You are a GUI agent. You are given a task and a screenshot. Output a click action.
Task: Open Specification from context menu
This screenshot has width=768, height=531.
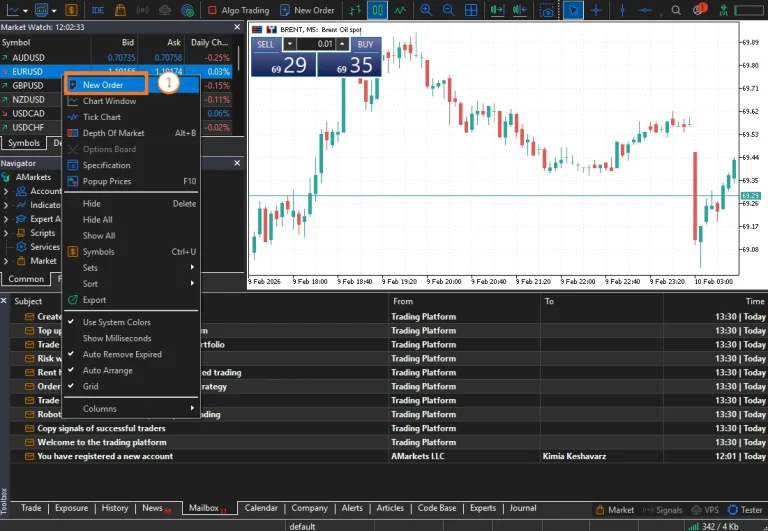tap(106, 166)
